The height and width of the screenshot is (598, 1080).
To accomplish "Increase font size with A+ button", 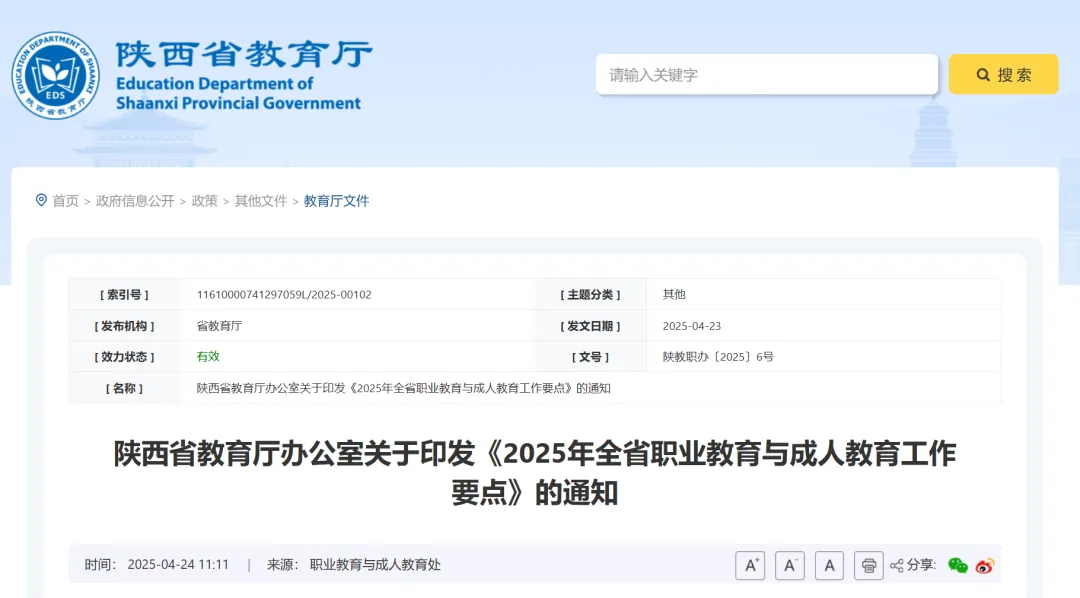I will pyautogui.click(x=750, y=566).
